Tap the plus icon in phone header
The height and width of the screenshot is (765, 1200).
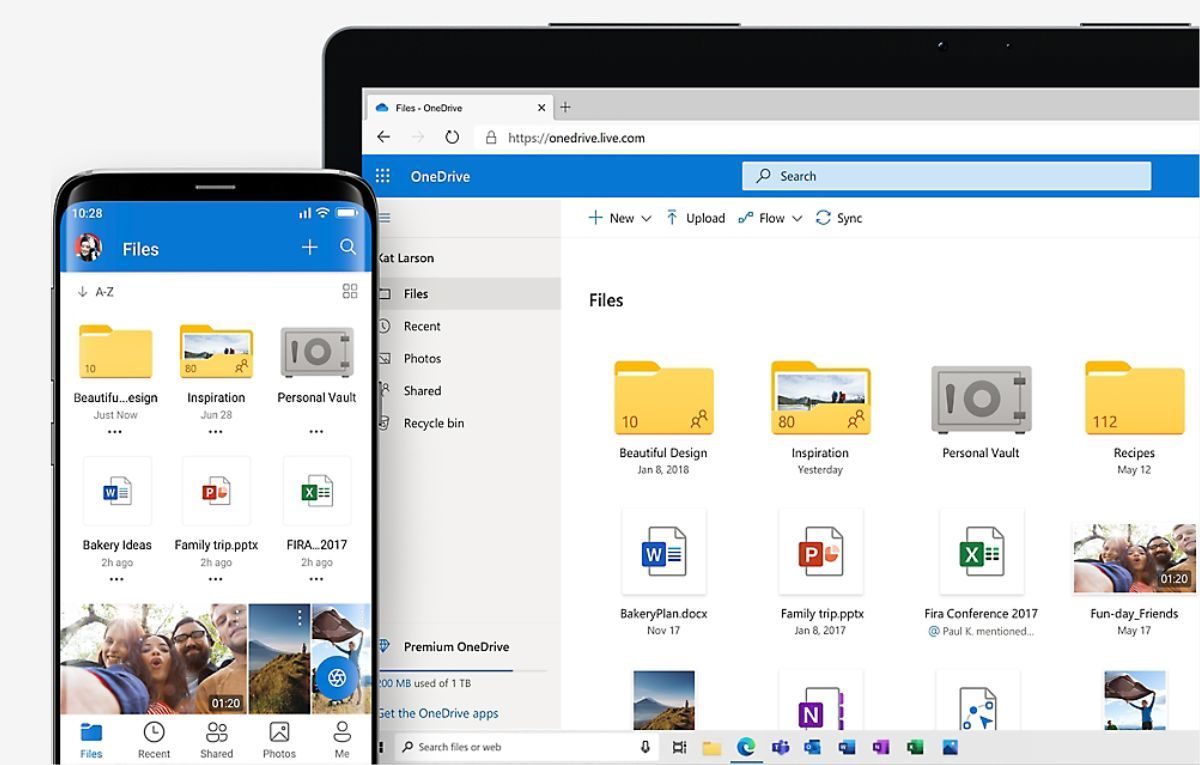(310, 247)
